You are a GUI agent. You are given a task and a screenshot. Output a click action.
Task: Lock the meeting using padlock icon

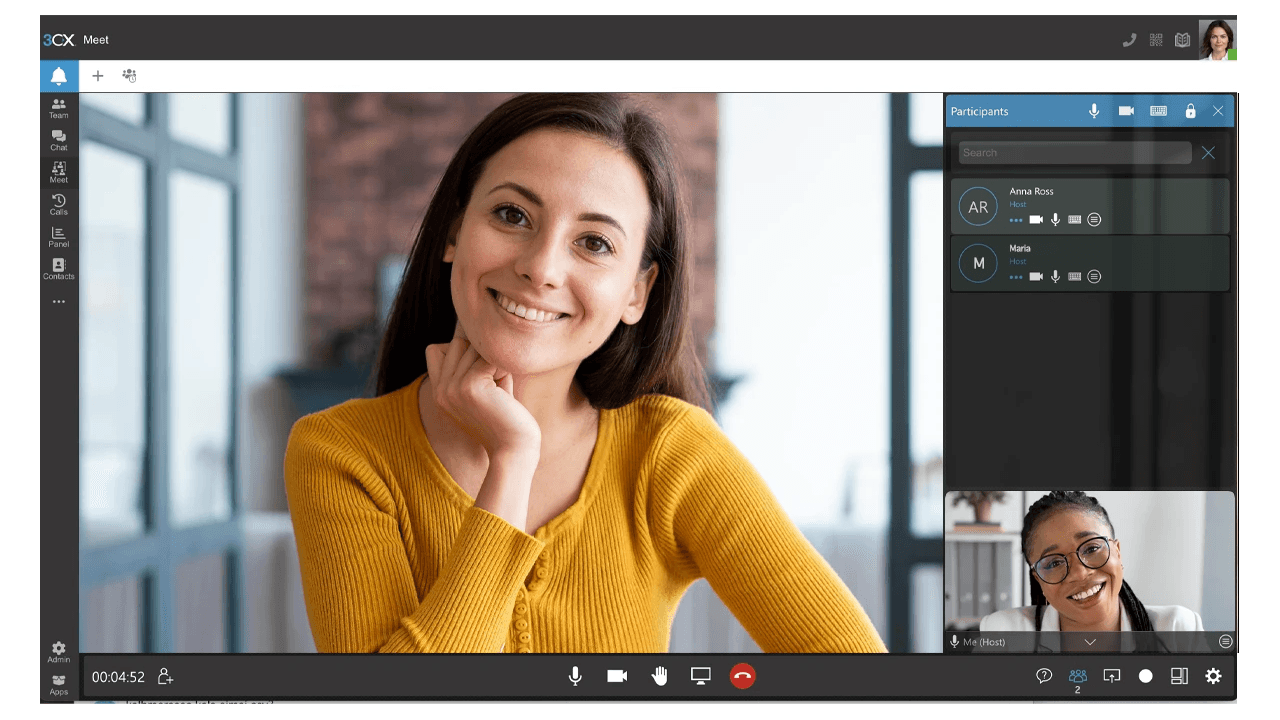1190,111
